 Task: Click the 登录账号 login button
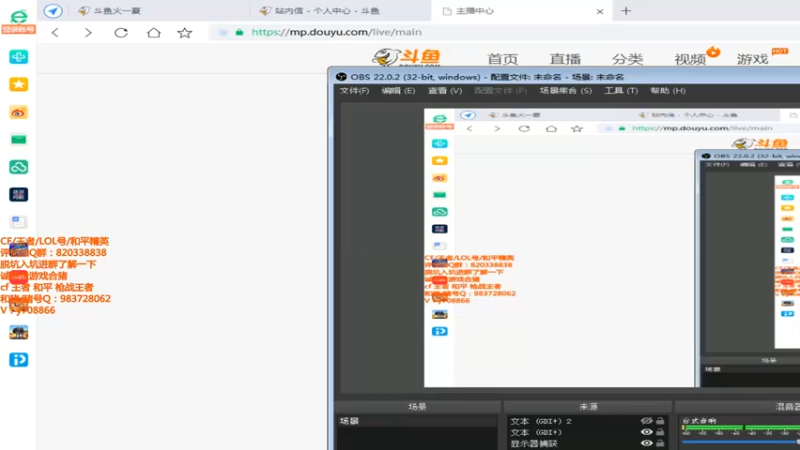click(18, 29)
